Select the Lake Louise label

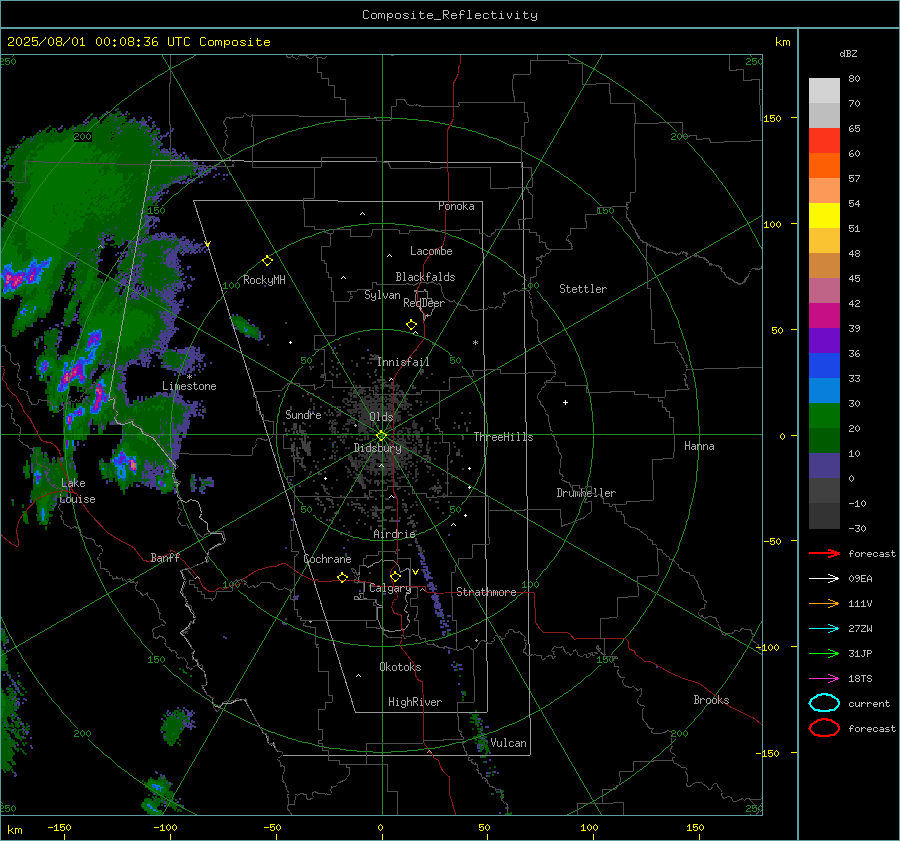77,491
